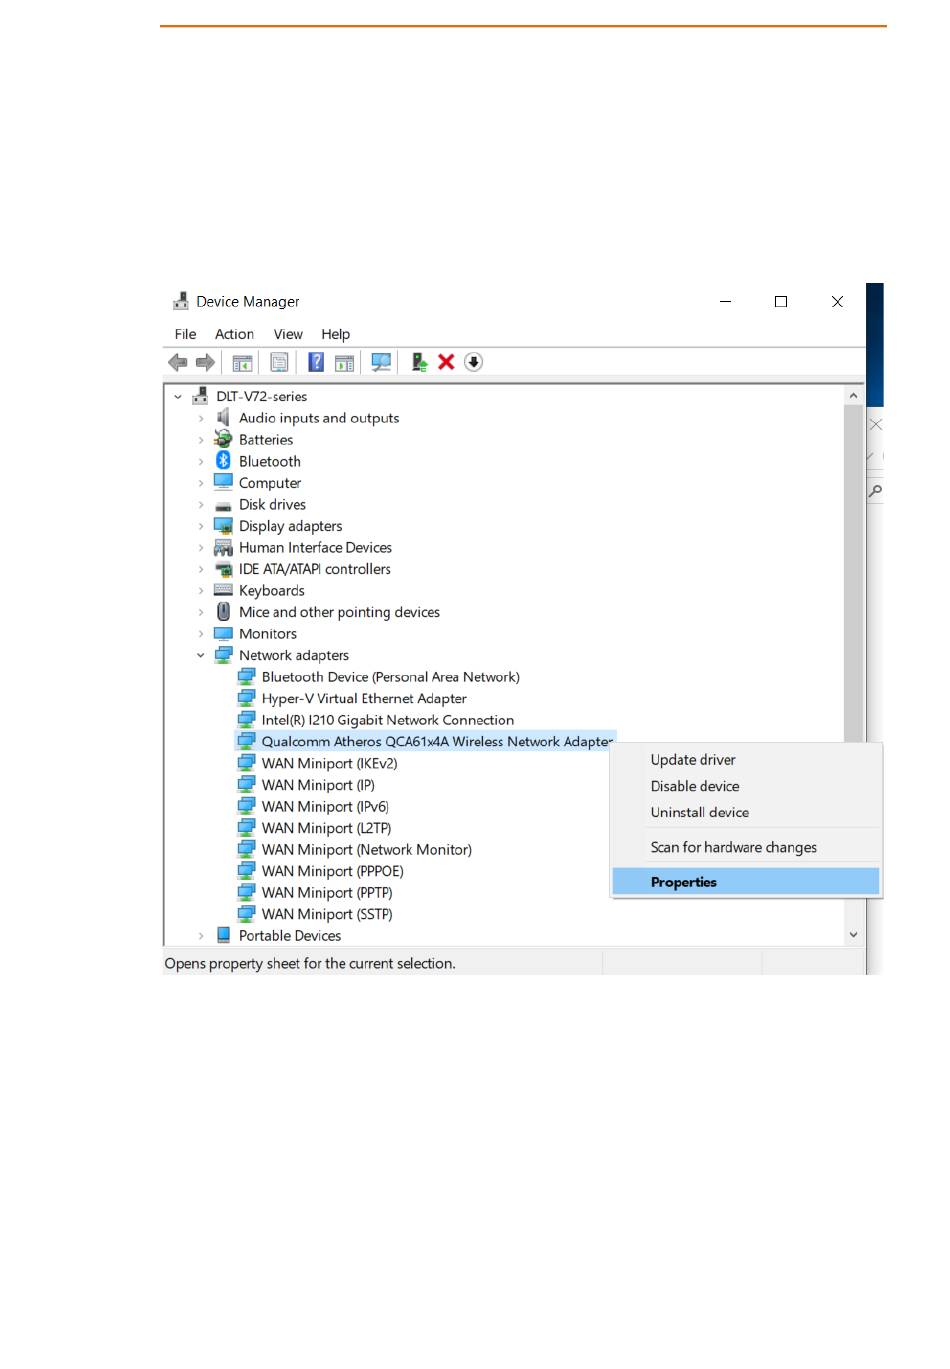Expand the Display adapters category

tap(201, 526)
